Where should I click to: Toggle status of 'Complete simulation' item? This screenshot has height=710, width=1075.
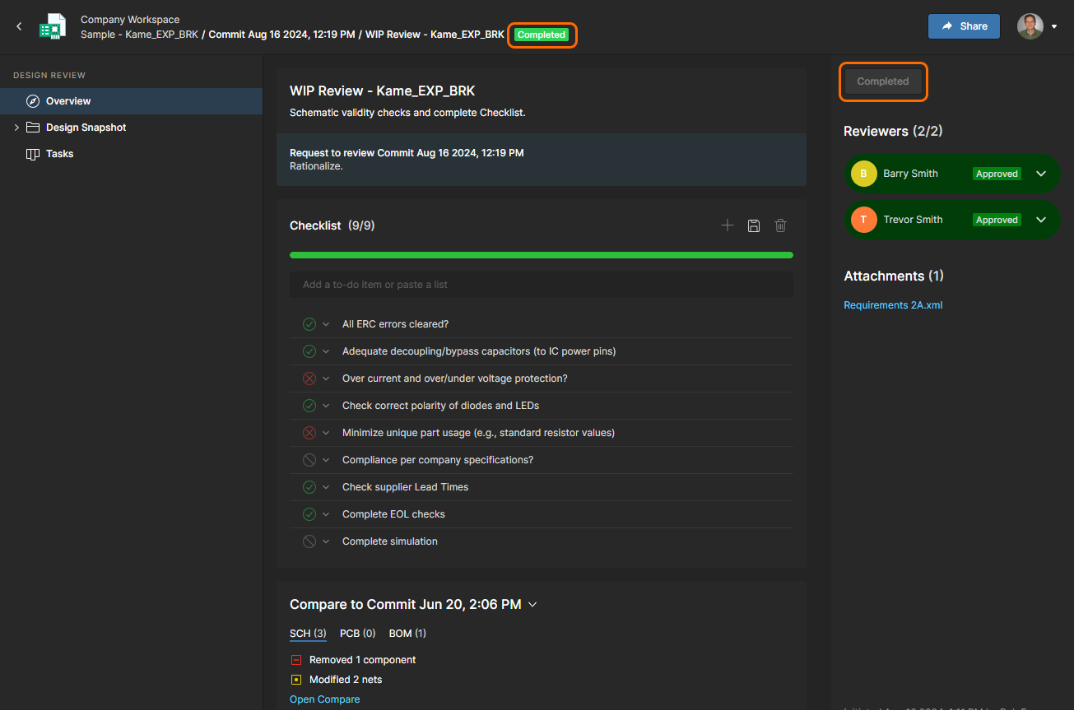pyautogui.click(x=309, y=542)
